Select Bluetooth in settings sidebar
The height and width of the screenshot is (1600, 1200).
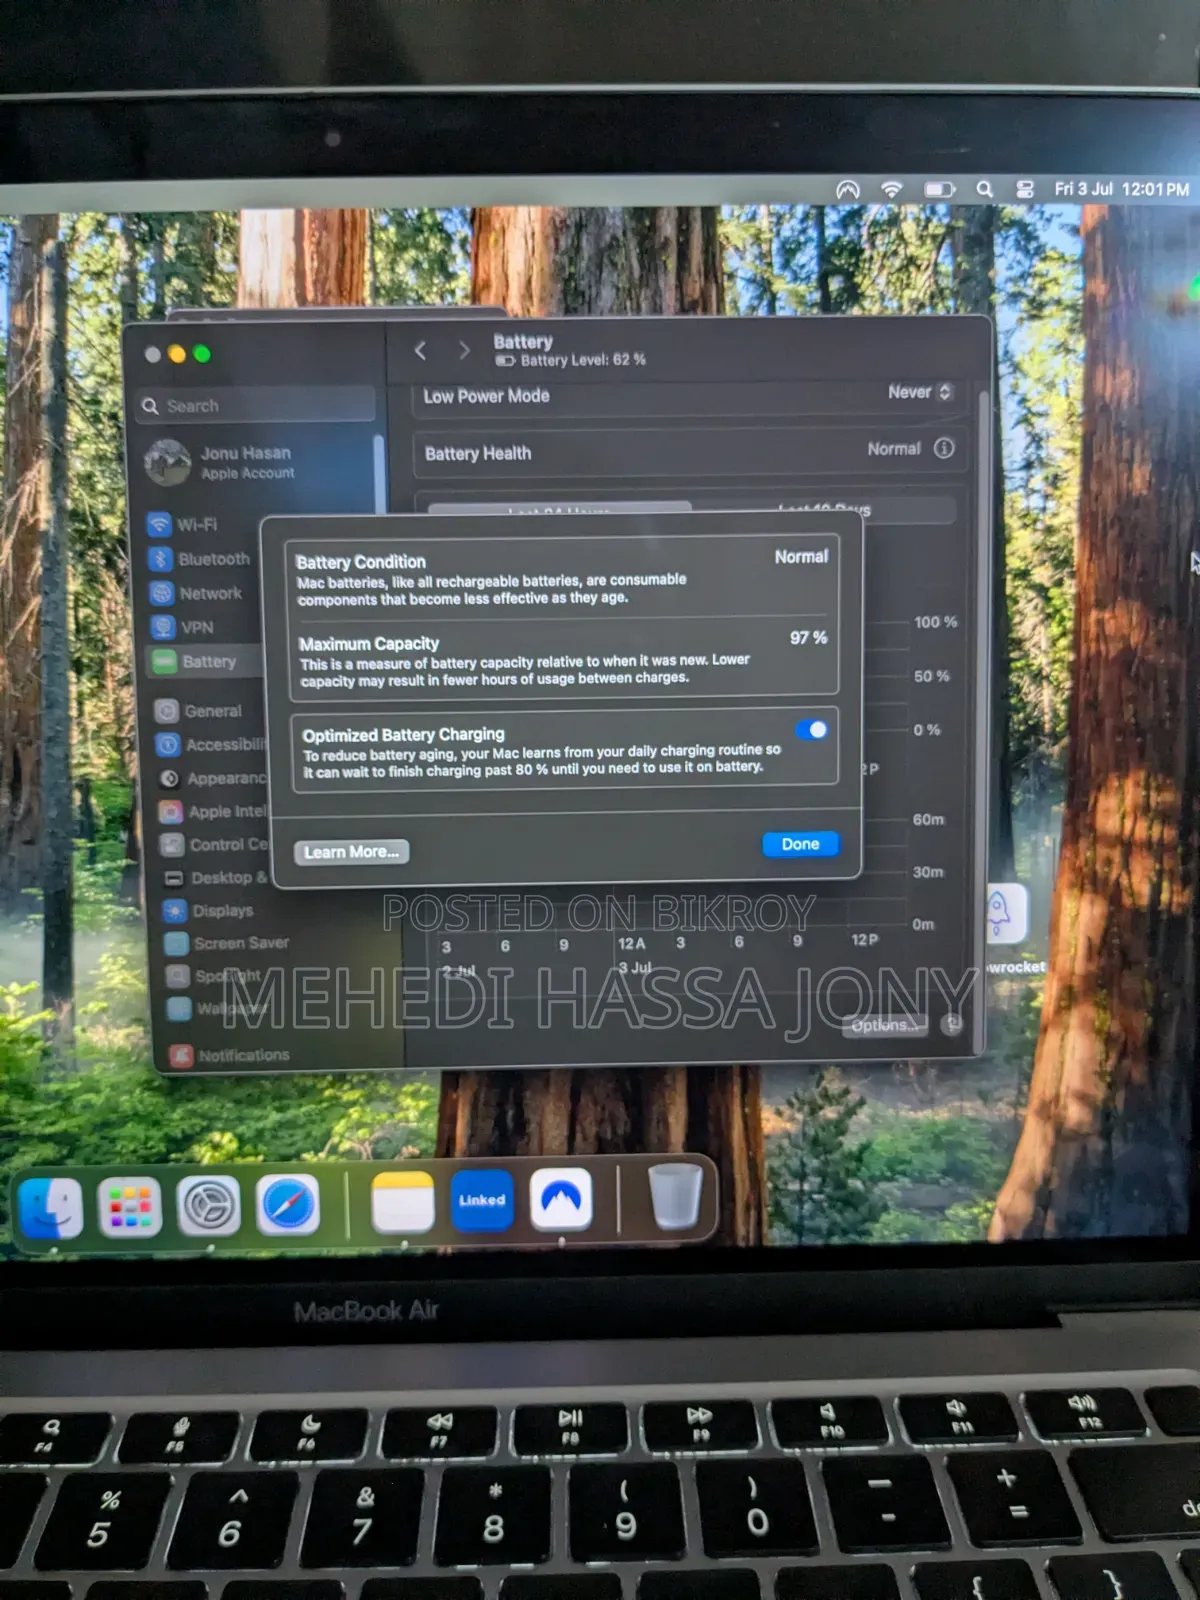click(200, 559)
